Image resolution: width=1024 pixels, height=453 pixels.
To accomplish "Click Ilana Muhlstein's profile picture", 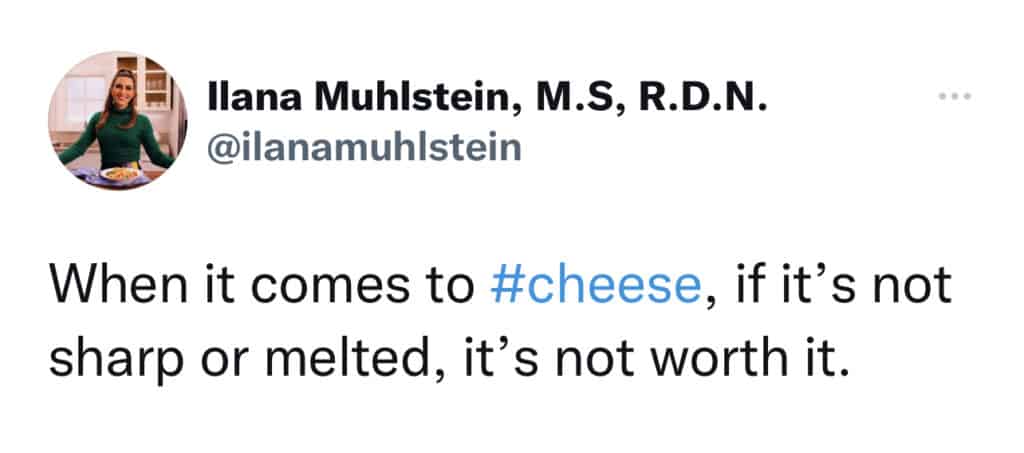I will (x=117, y=121).
